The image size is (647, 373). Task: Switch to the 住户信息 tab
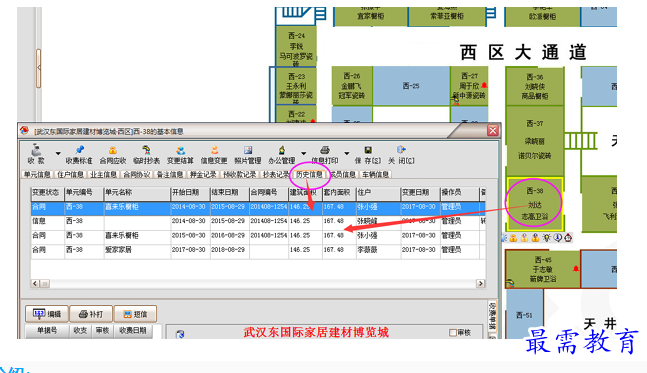point(70,175)
